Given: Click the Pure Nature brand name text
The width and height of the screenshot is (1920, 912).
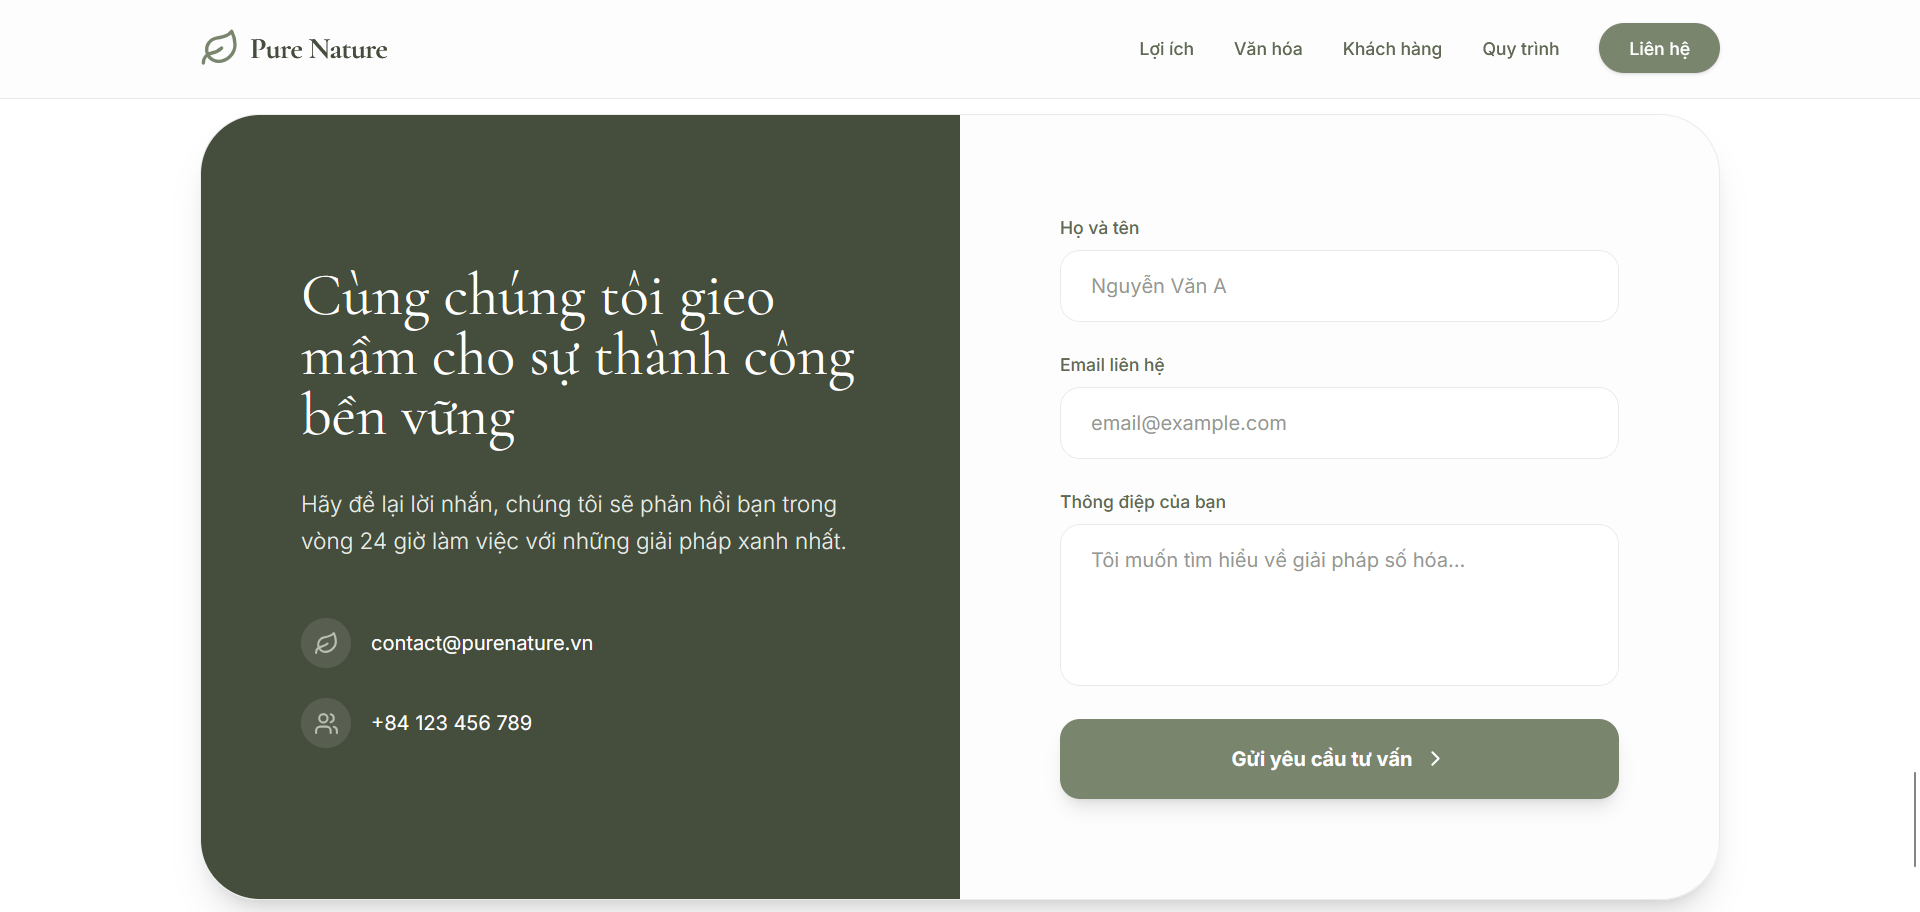Looking at the screenshot, I should pos(319,49).
